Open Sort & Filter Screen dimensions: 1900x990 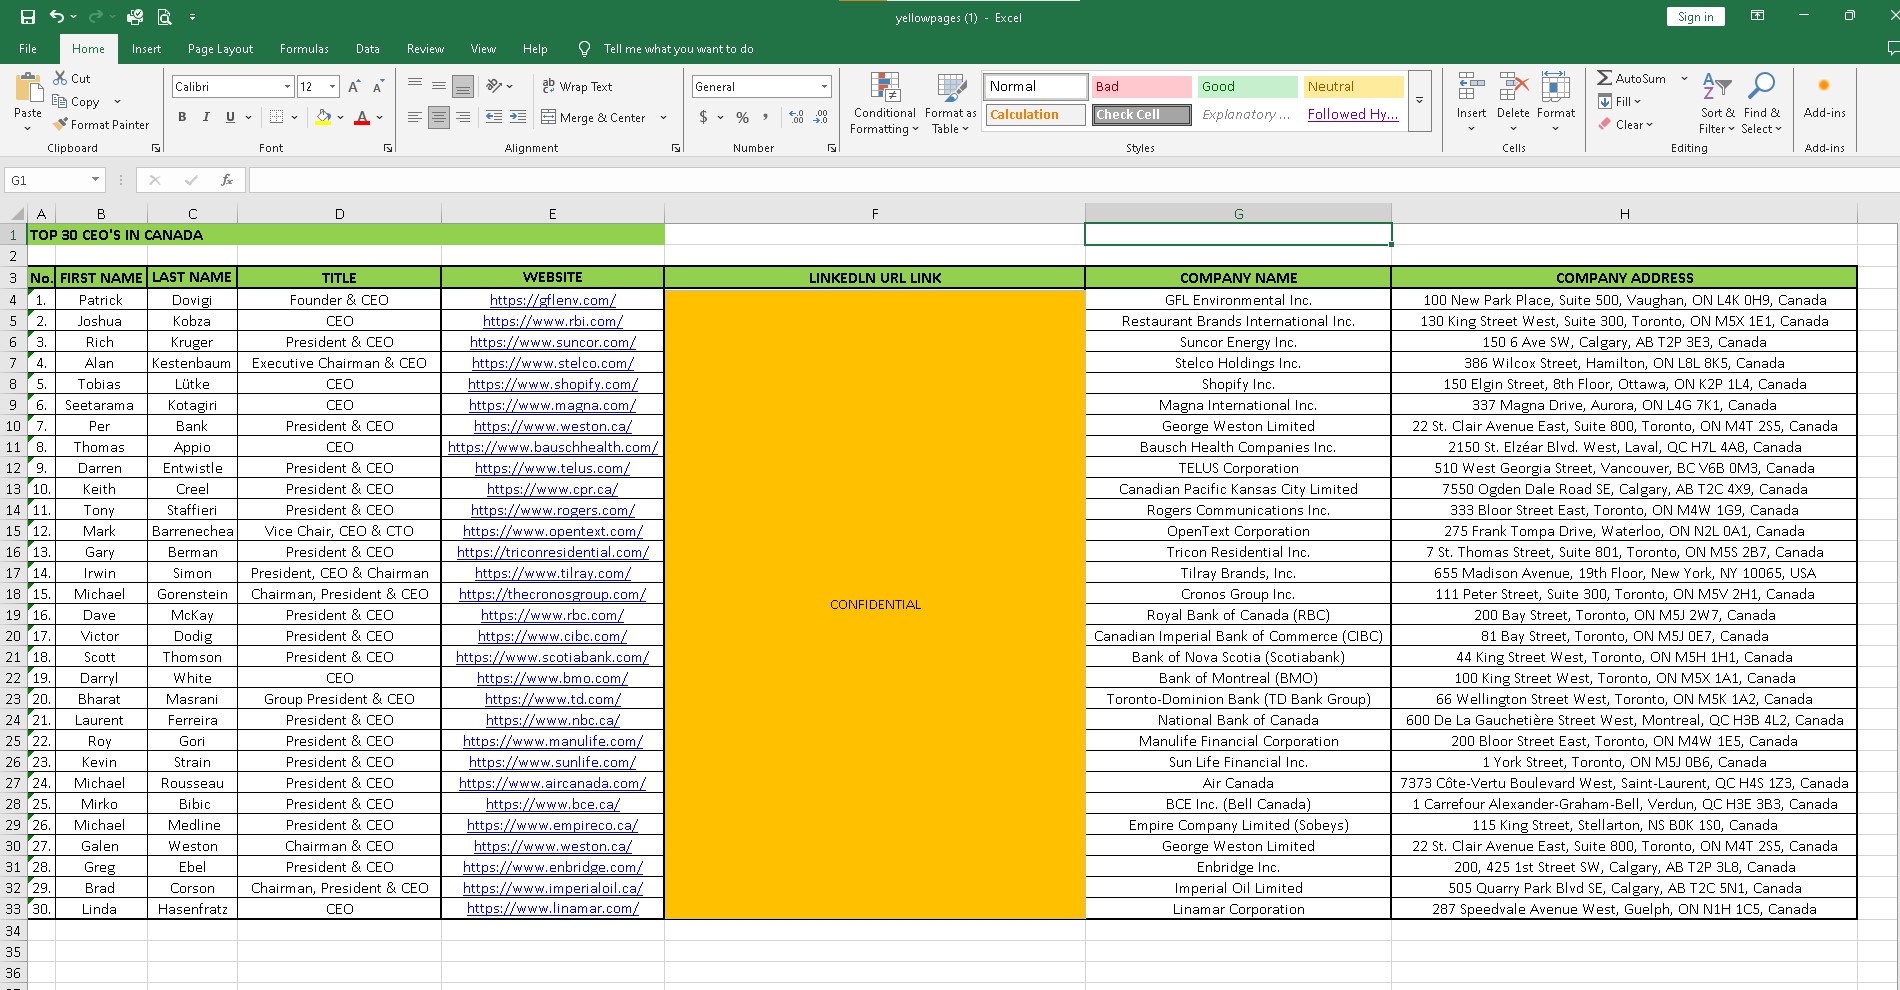tap(1717, 103)
